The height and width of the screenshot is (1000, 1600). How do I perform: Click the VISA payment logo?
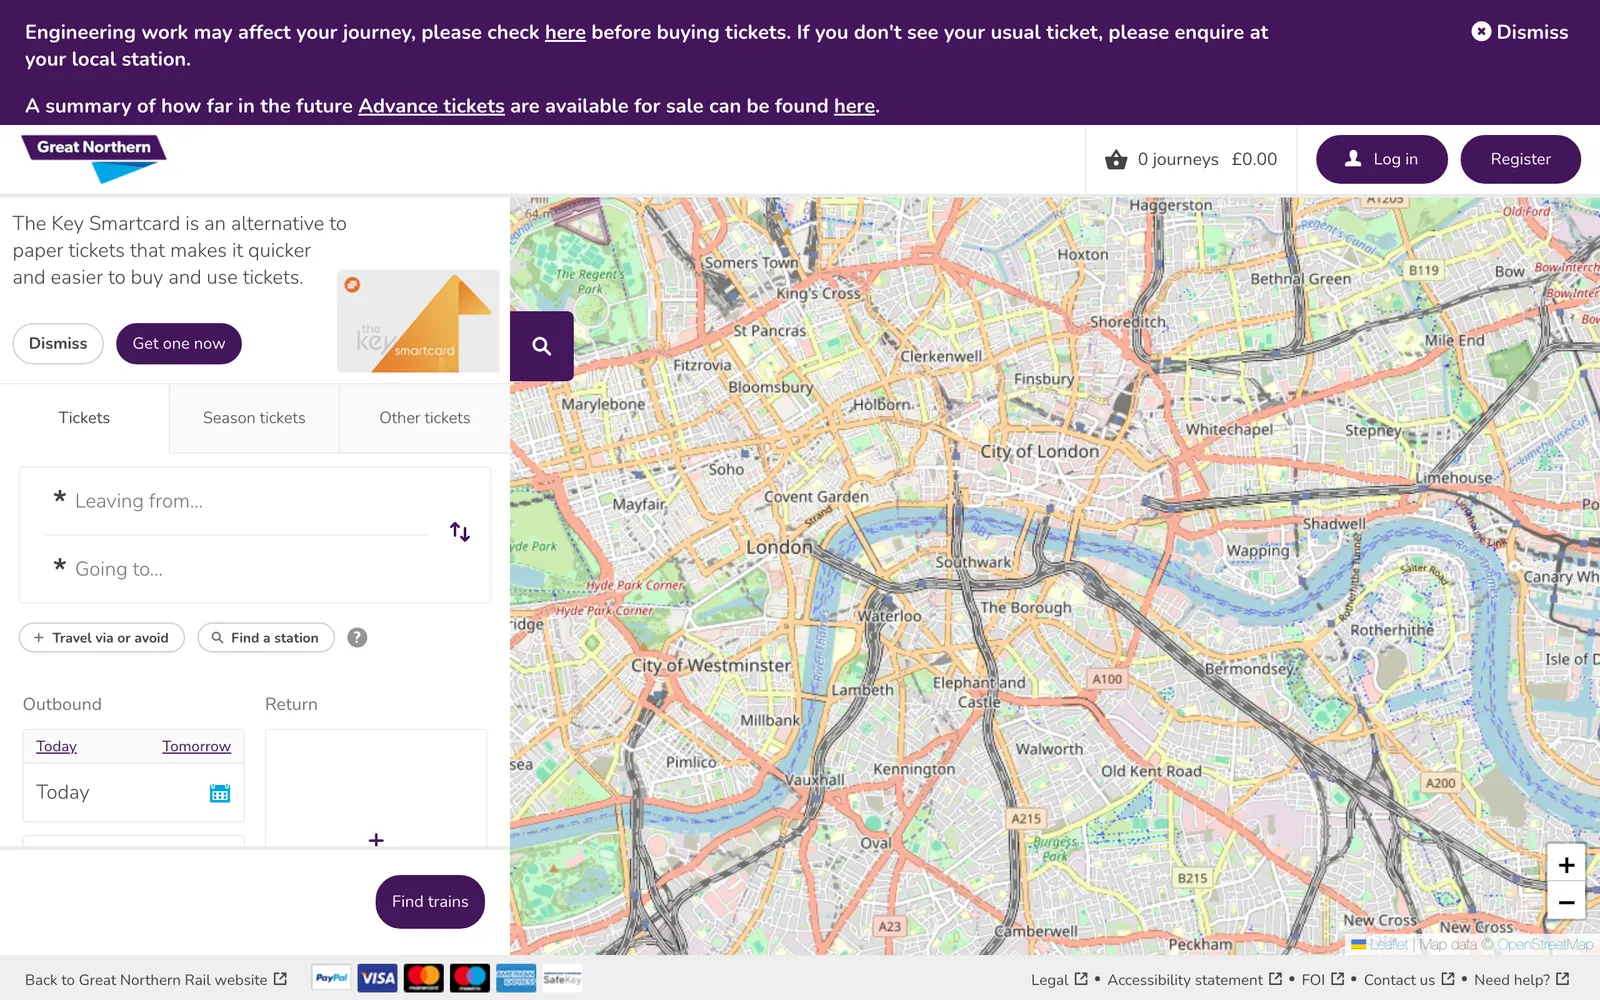click(x=378, y=978)
